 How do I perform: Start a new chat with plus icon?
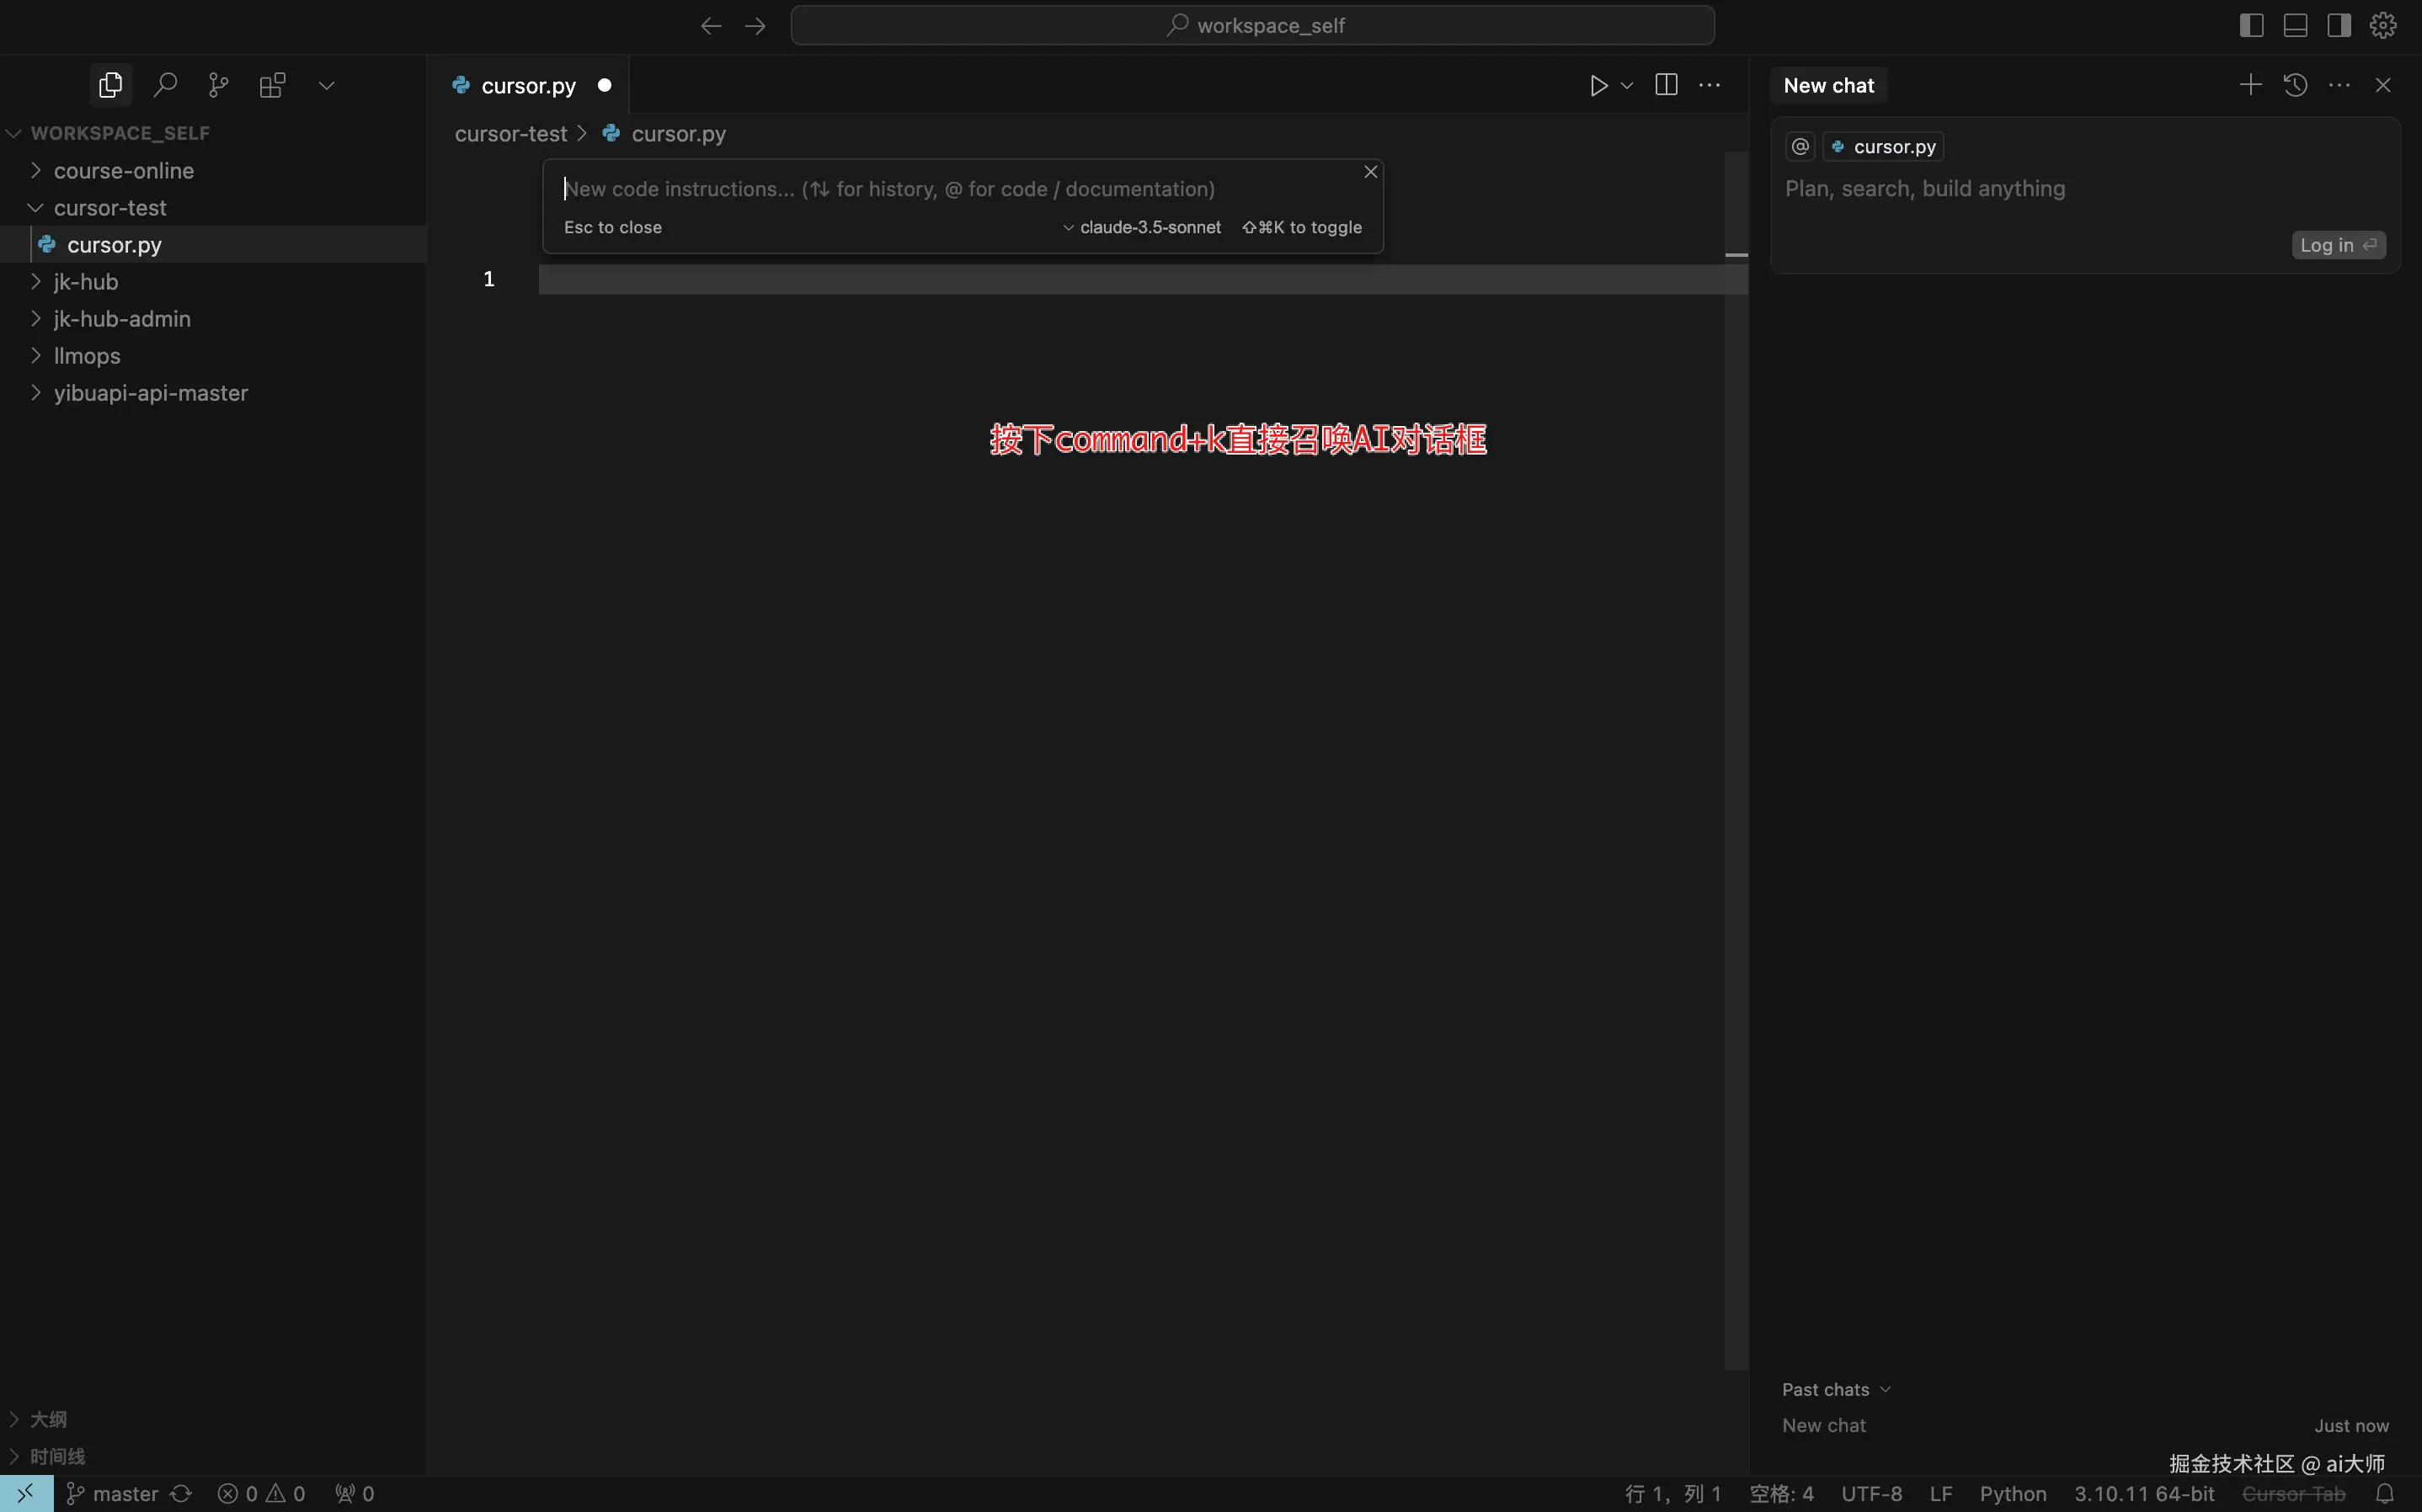coord(2250,85)
